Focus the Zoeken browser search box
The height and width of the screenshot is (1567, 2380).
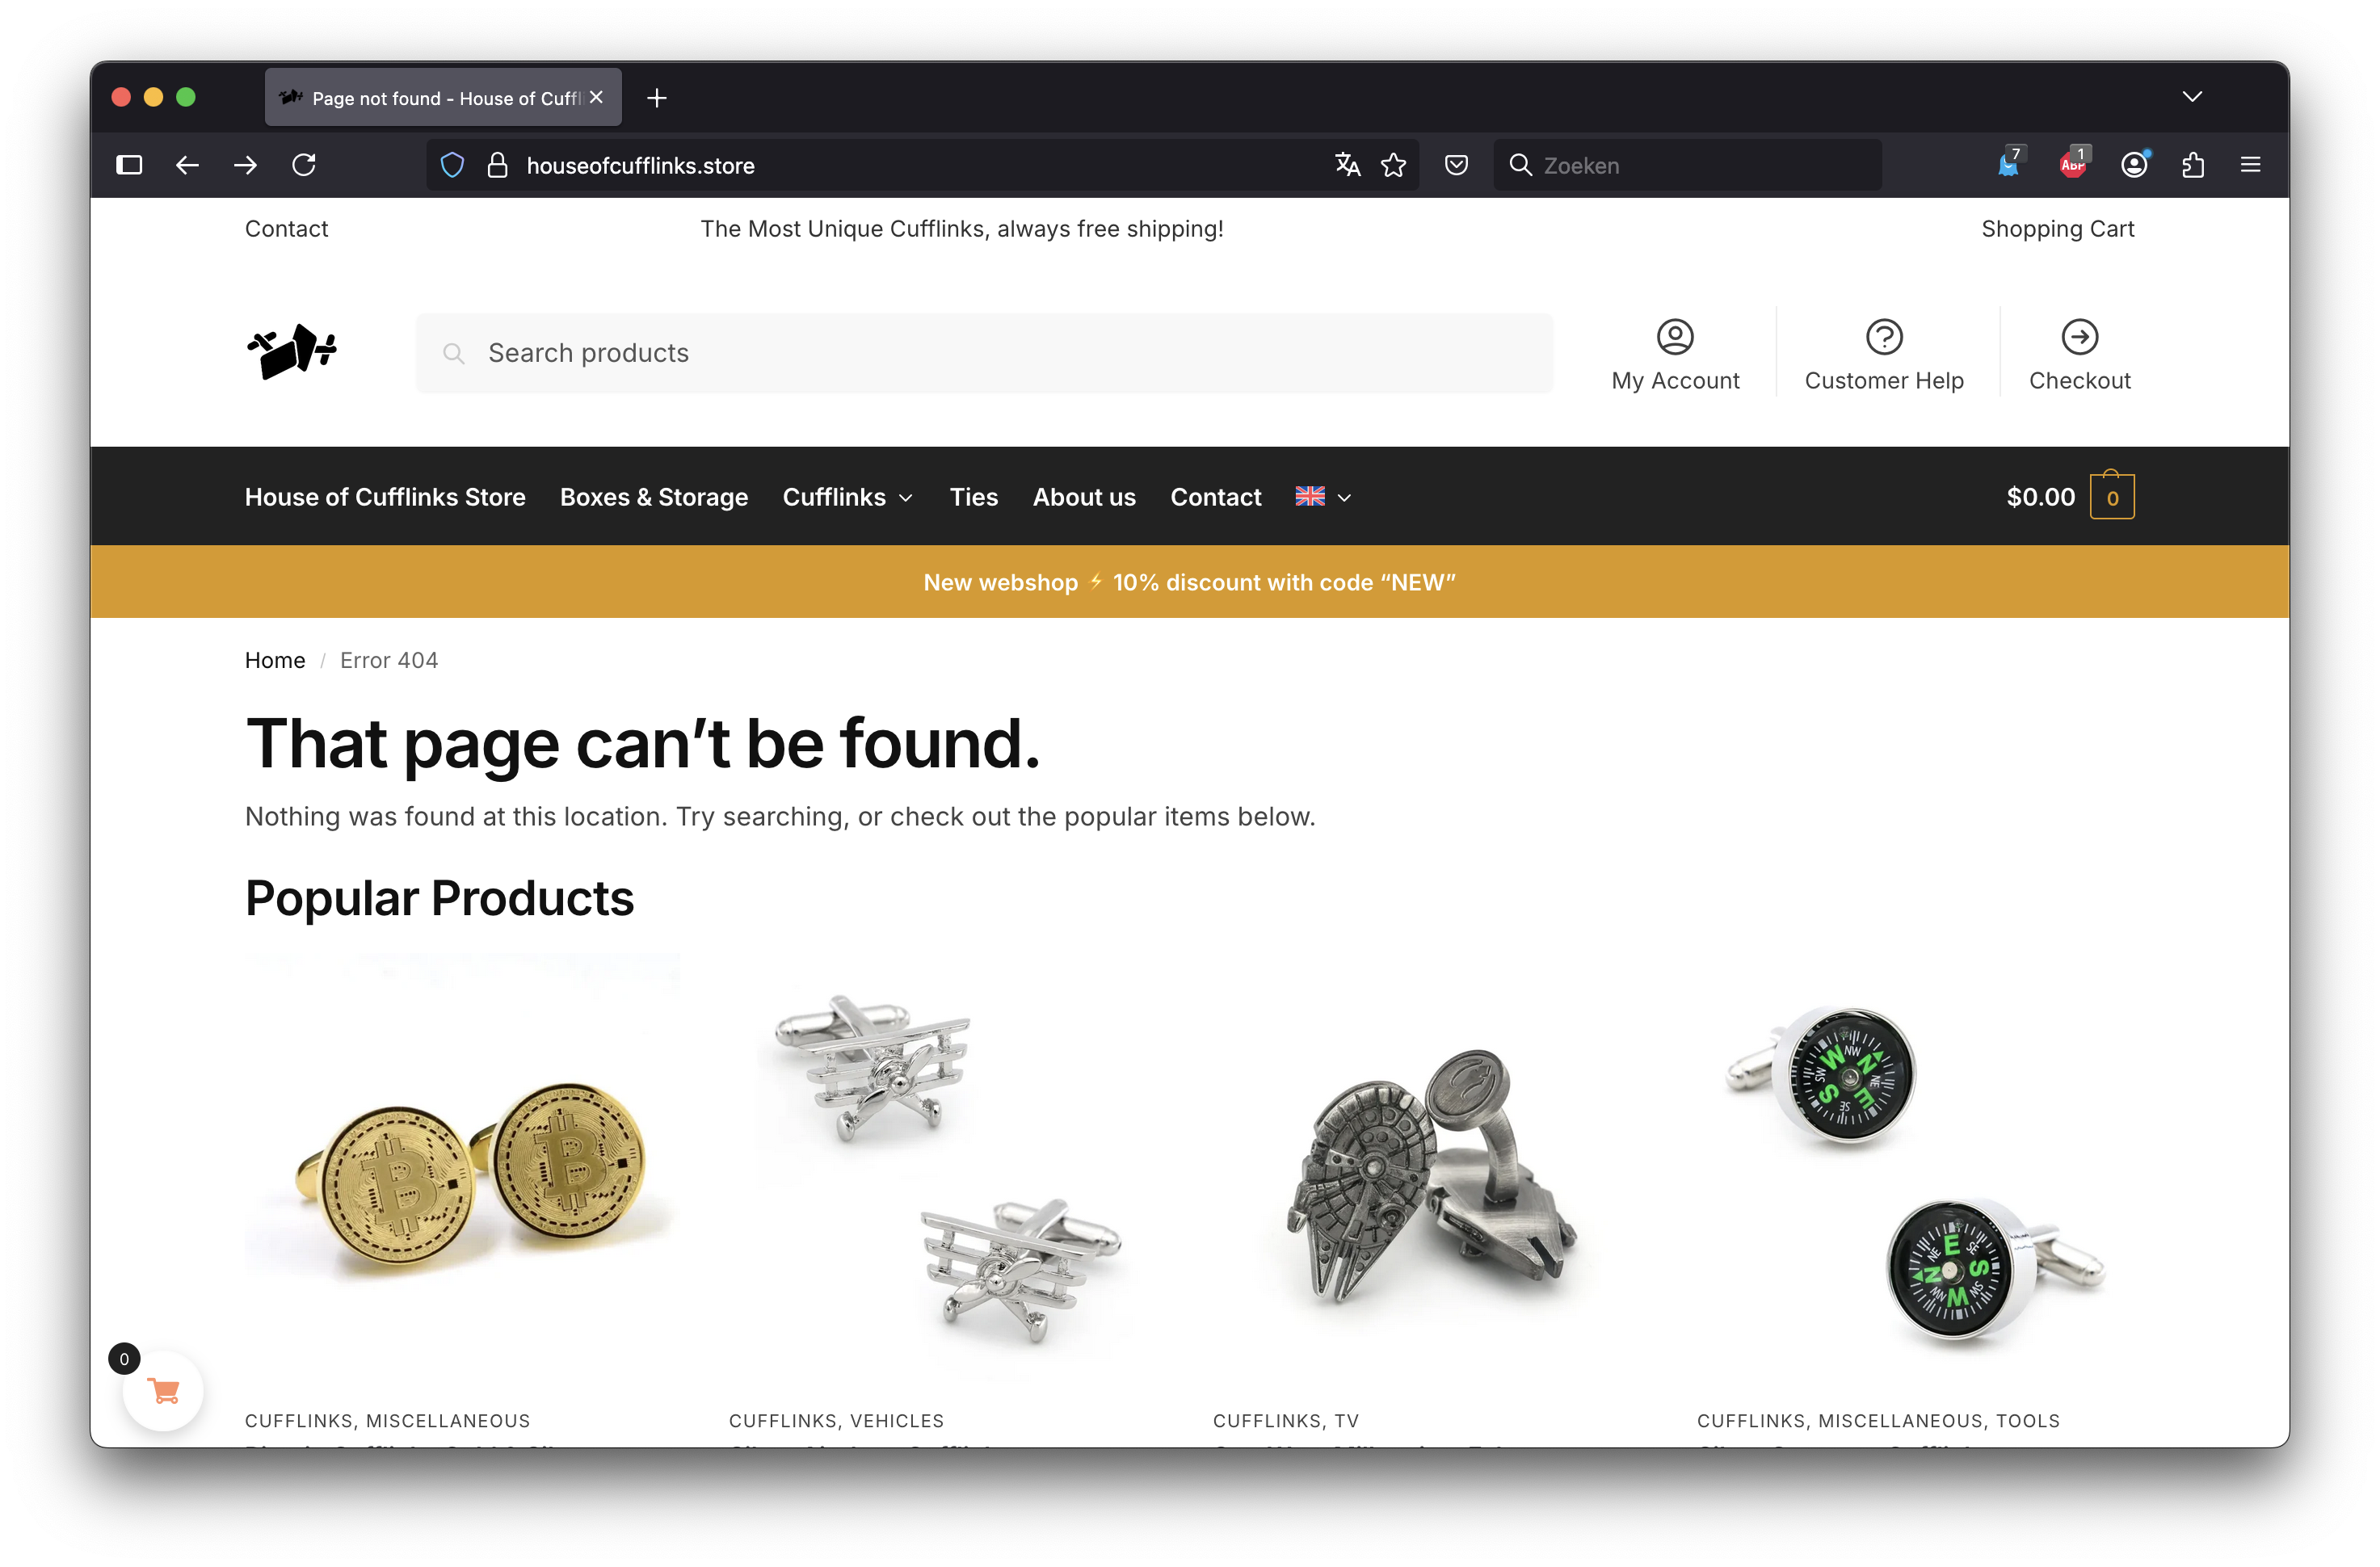(x=1688, y=165)
